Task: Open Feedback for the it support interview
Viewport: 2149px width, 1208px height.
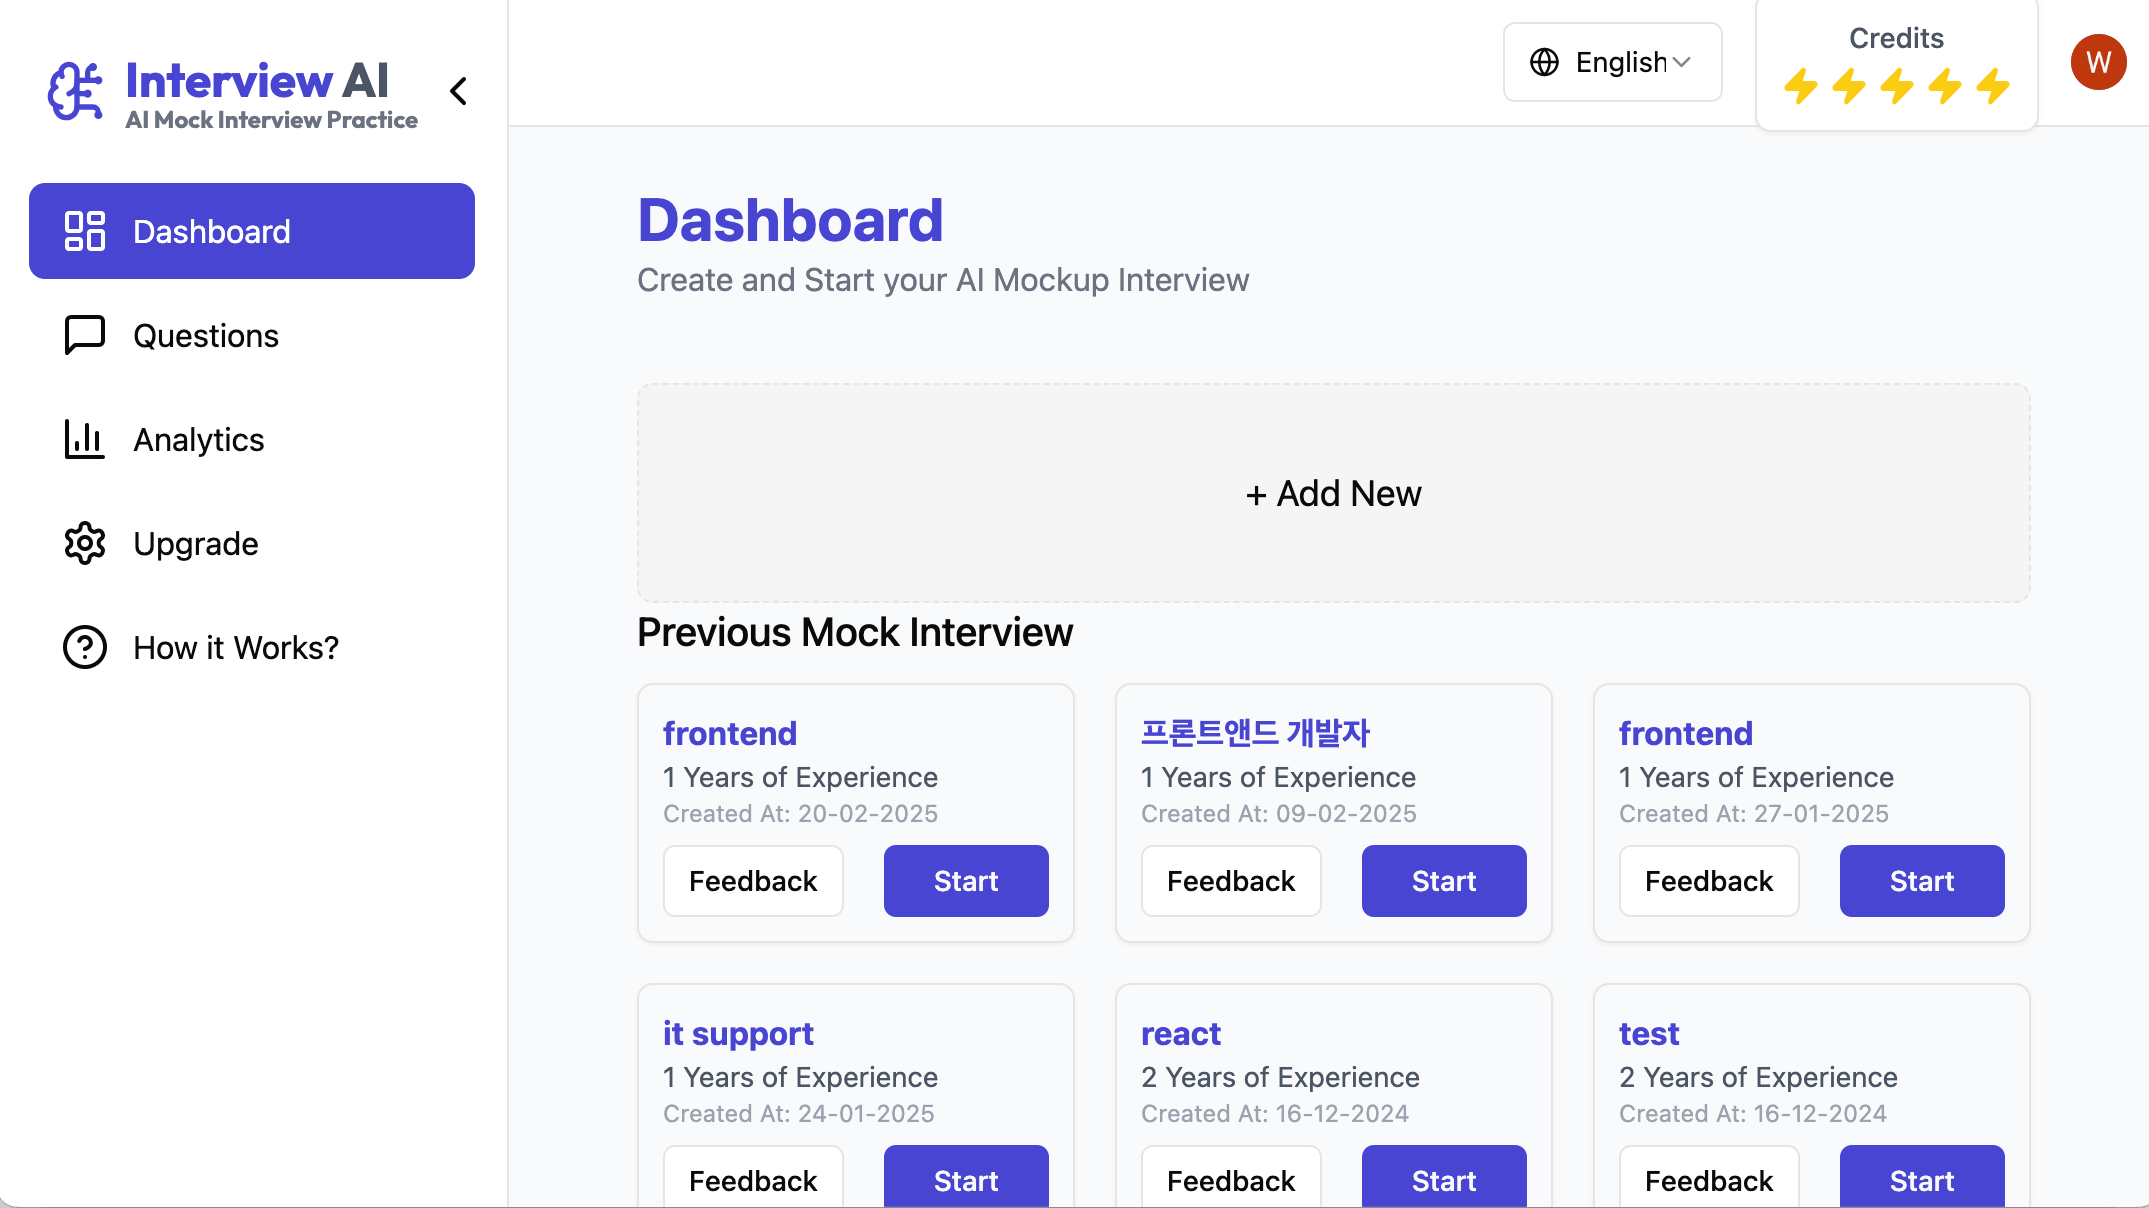Action: coord(753,1177)
